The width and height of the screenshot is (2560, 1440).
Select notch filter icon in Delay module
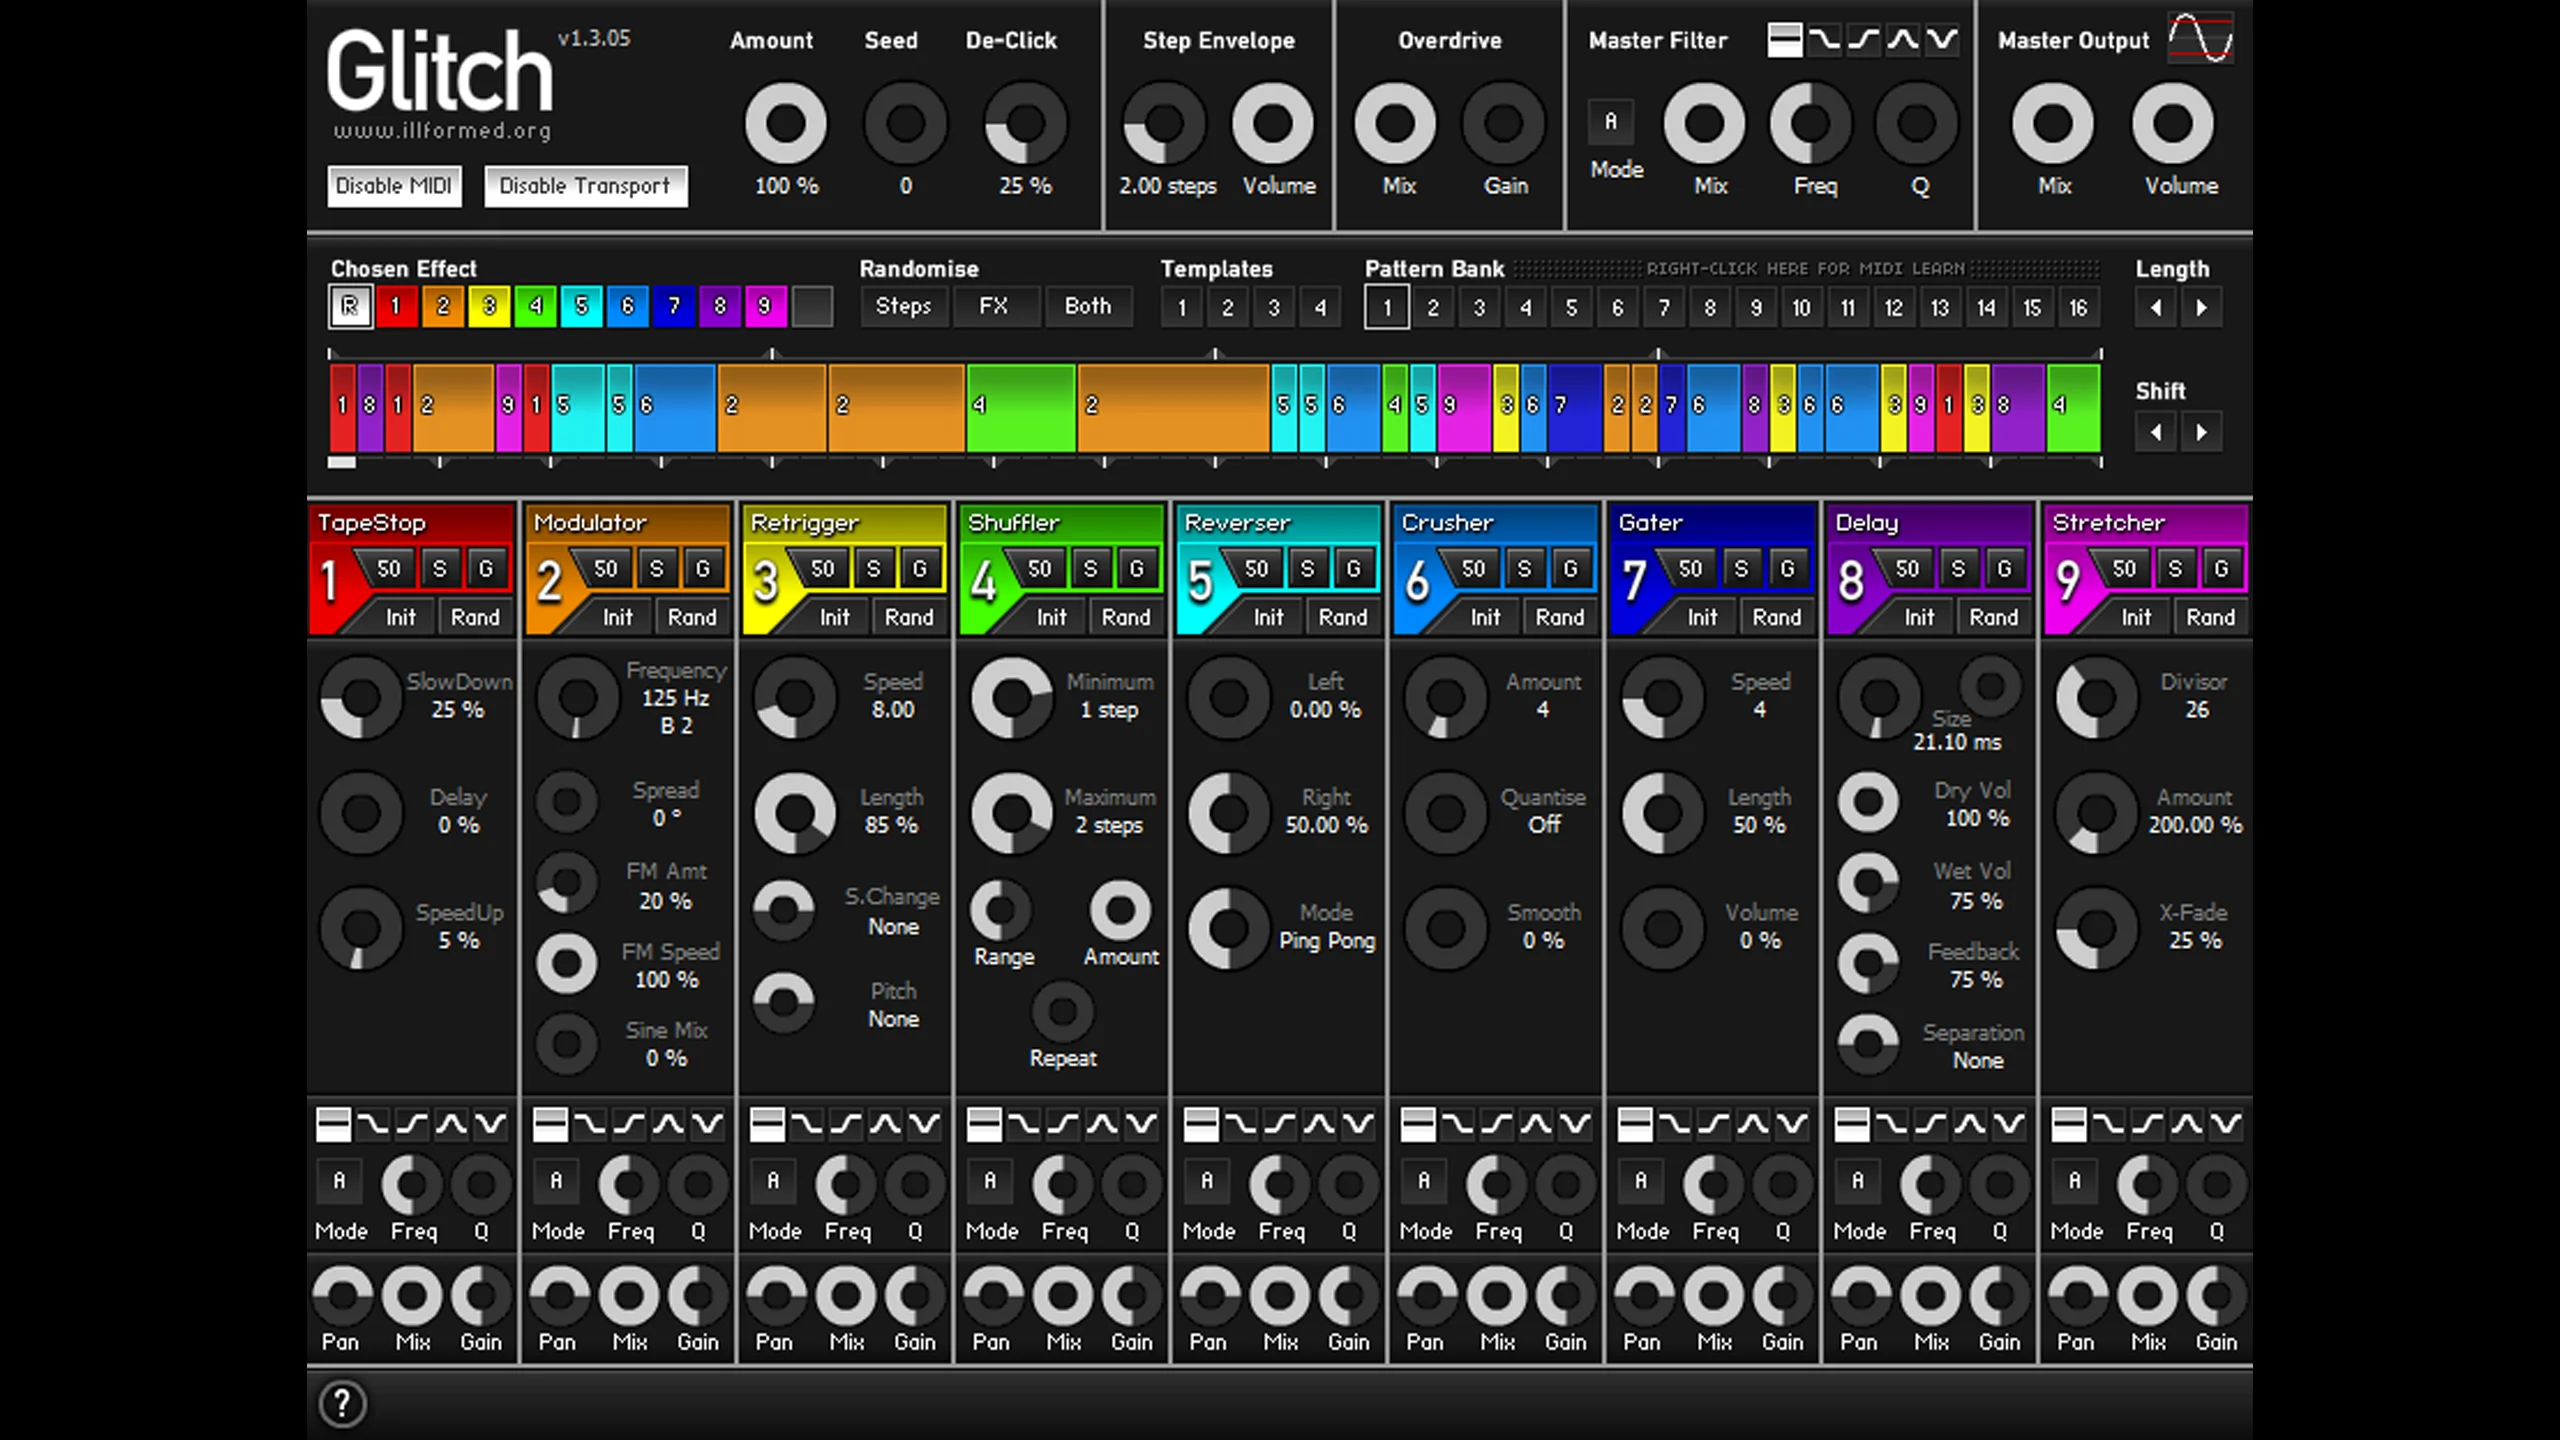point(2009,1124)
